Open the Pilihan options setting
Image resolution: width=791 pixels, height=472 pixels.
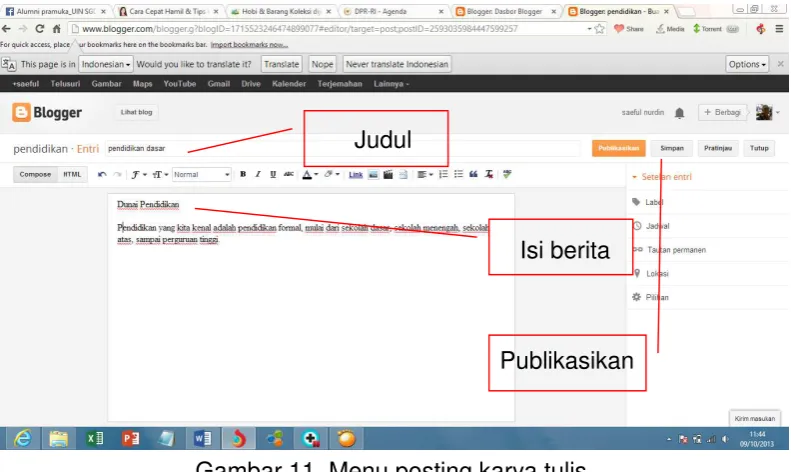tap(650, 297)
